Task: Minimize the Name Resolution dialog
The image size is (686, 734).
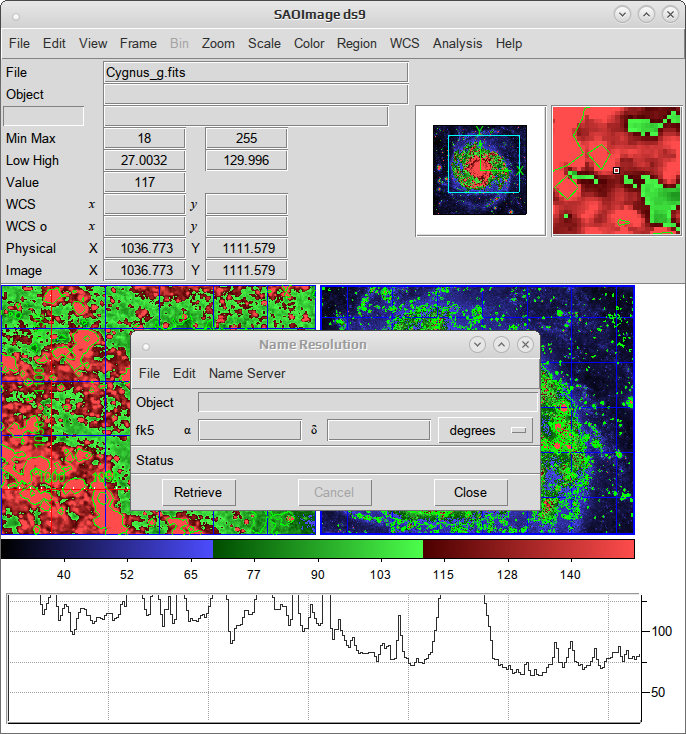Action: point(477,345)
